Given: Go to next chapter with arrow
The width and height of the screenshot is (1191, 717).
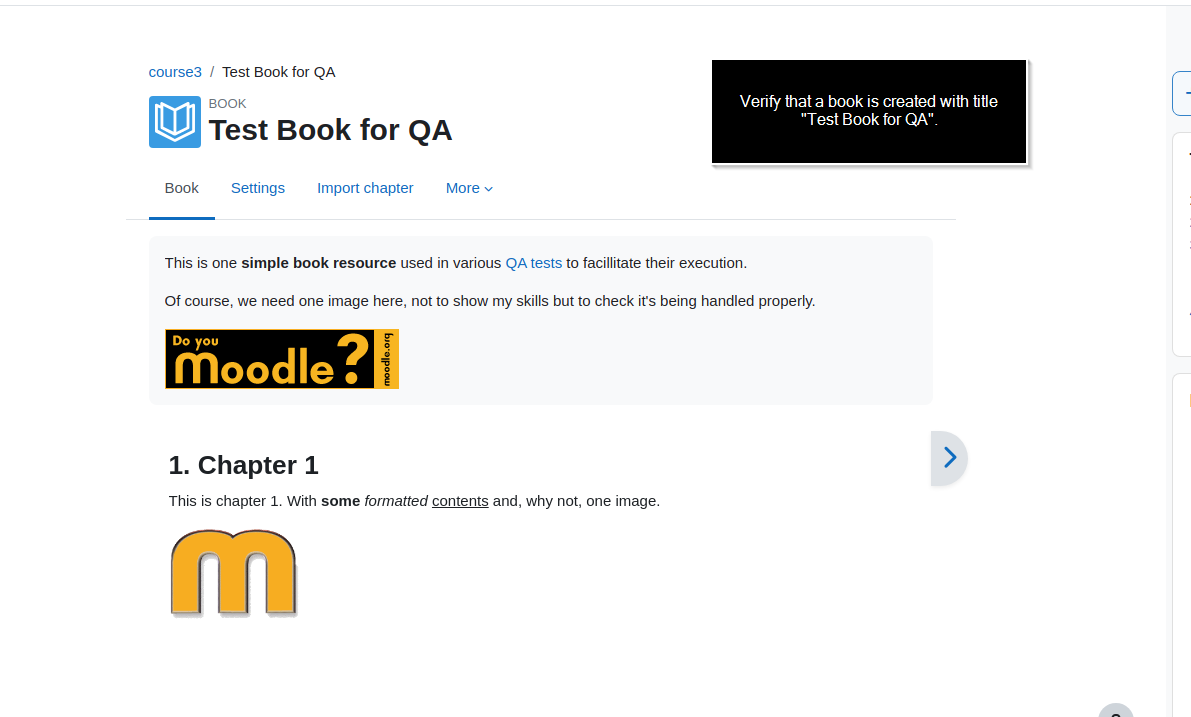Looking at the screenshot, I should click(x=949, y=458).
